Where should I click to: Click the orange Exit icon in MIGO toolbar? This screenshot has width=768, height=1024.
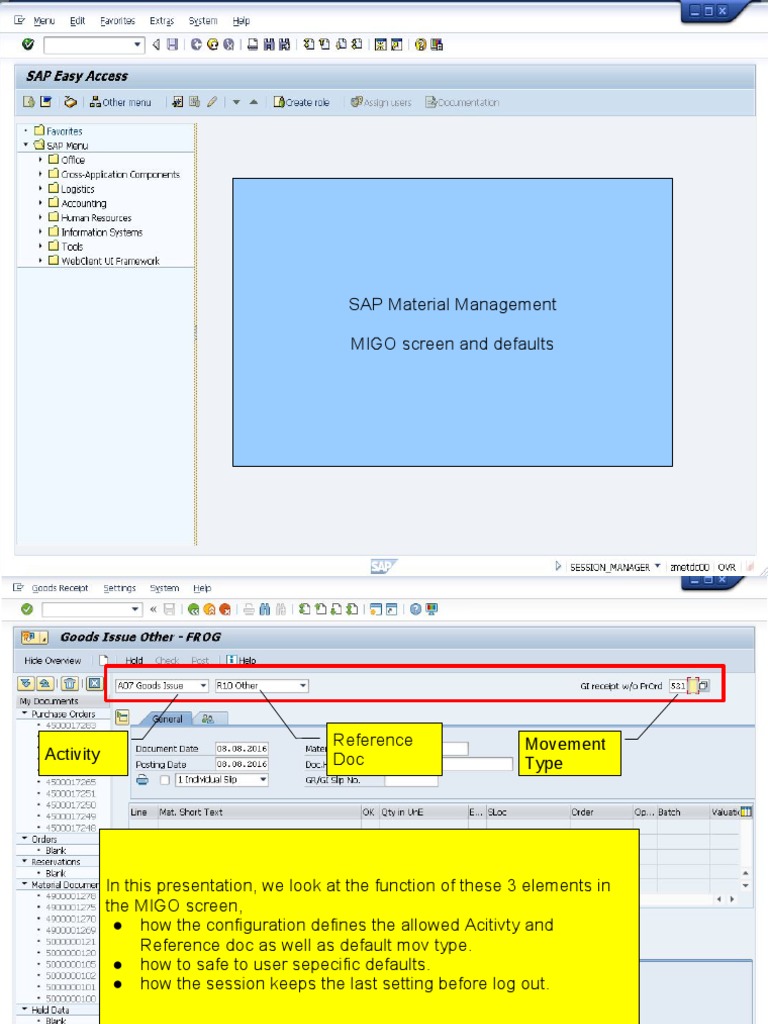(209, 609)
